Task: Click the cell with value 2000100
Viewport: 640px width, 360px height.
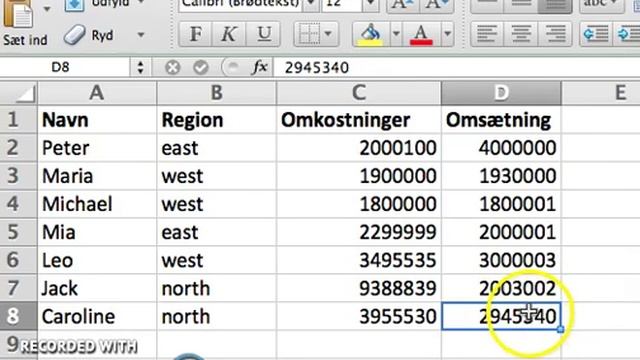Action: tap(359, 148)
